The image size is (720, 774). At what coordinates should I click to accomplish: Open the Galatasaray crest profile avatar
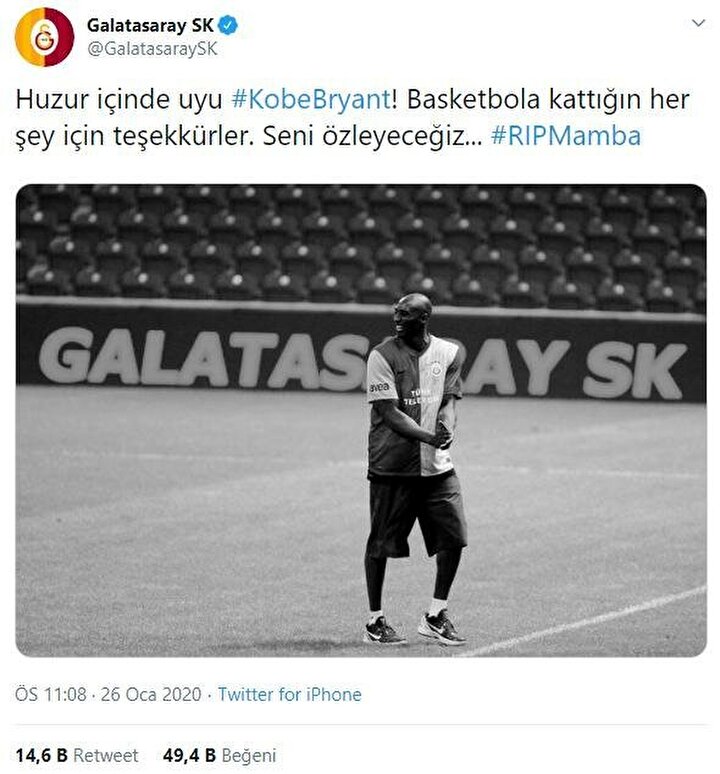[44, 37]
